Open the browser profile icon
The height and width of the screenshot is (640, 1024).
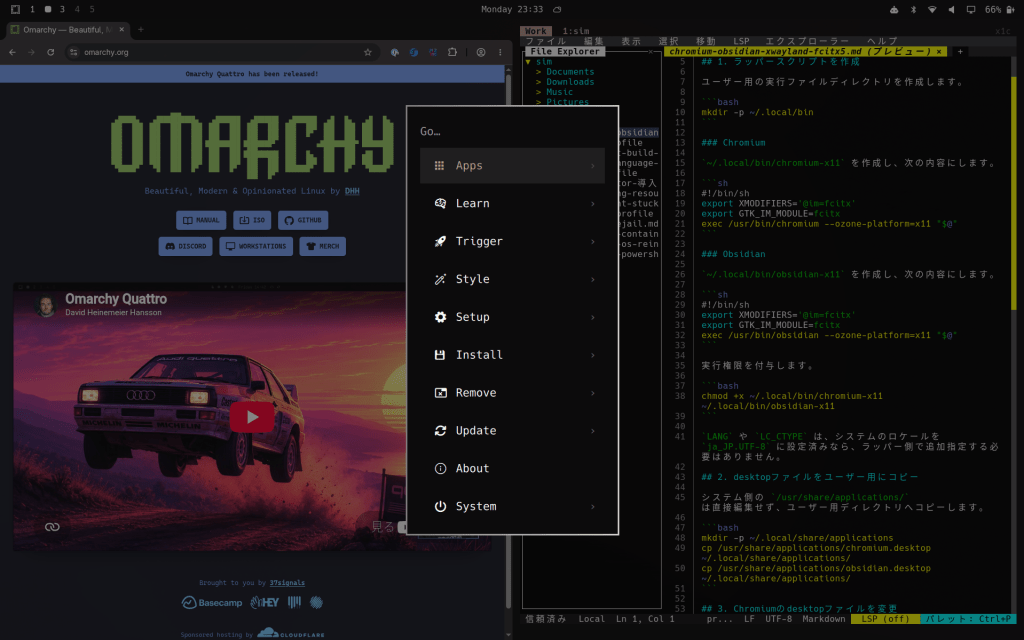point(481,52)
